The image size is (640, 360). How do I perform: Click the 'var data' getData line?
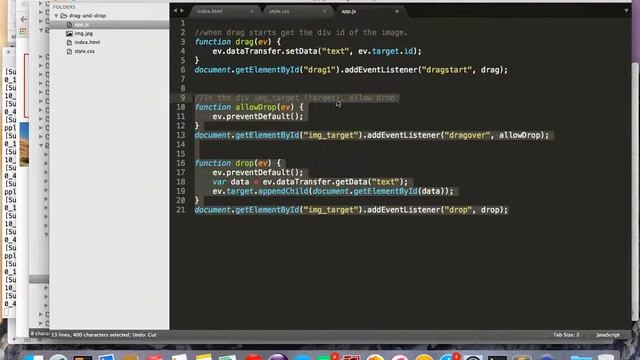310,182
